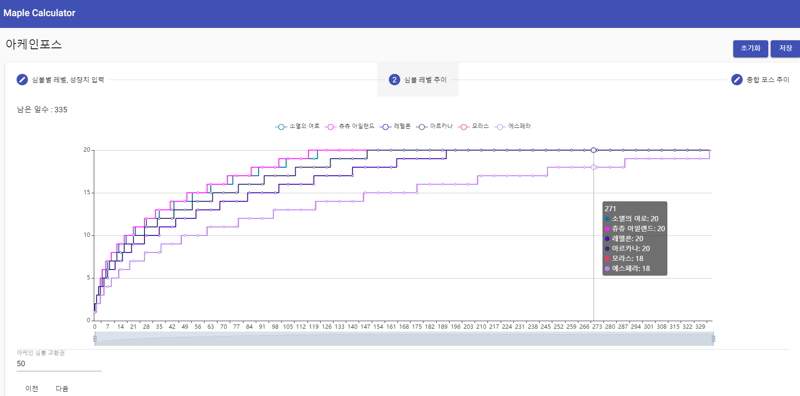Click the number 2 step circle

394,80
